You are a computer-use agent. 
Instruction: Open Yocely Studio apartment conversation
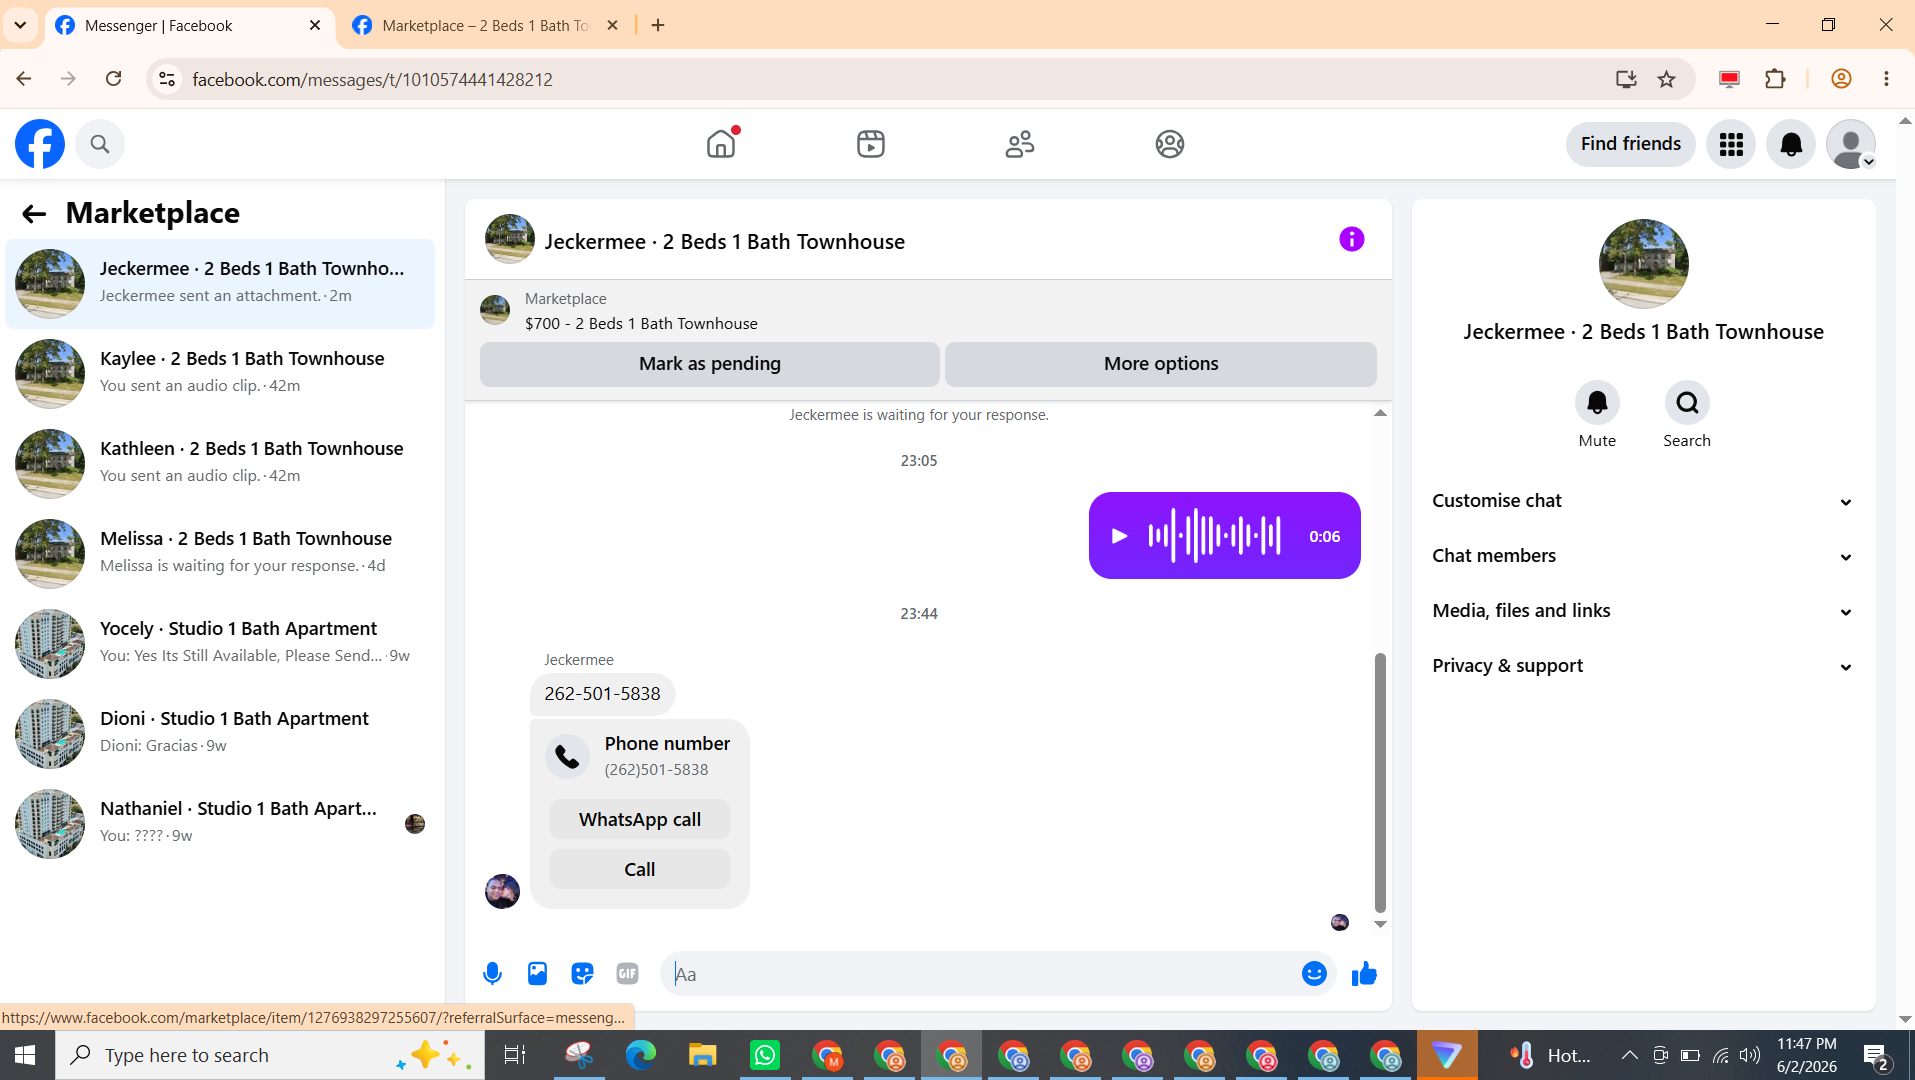[220, 643]
